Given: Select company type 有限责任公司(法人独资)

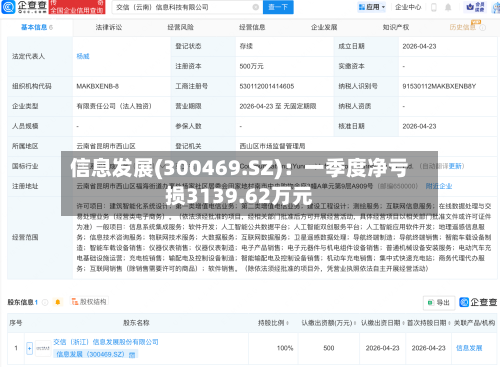Looking at the screenshot, I should coord(114,106).
